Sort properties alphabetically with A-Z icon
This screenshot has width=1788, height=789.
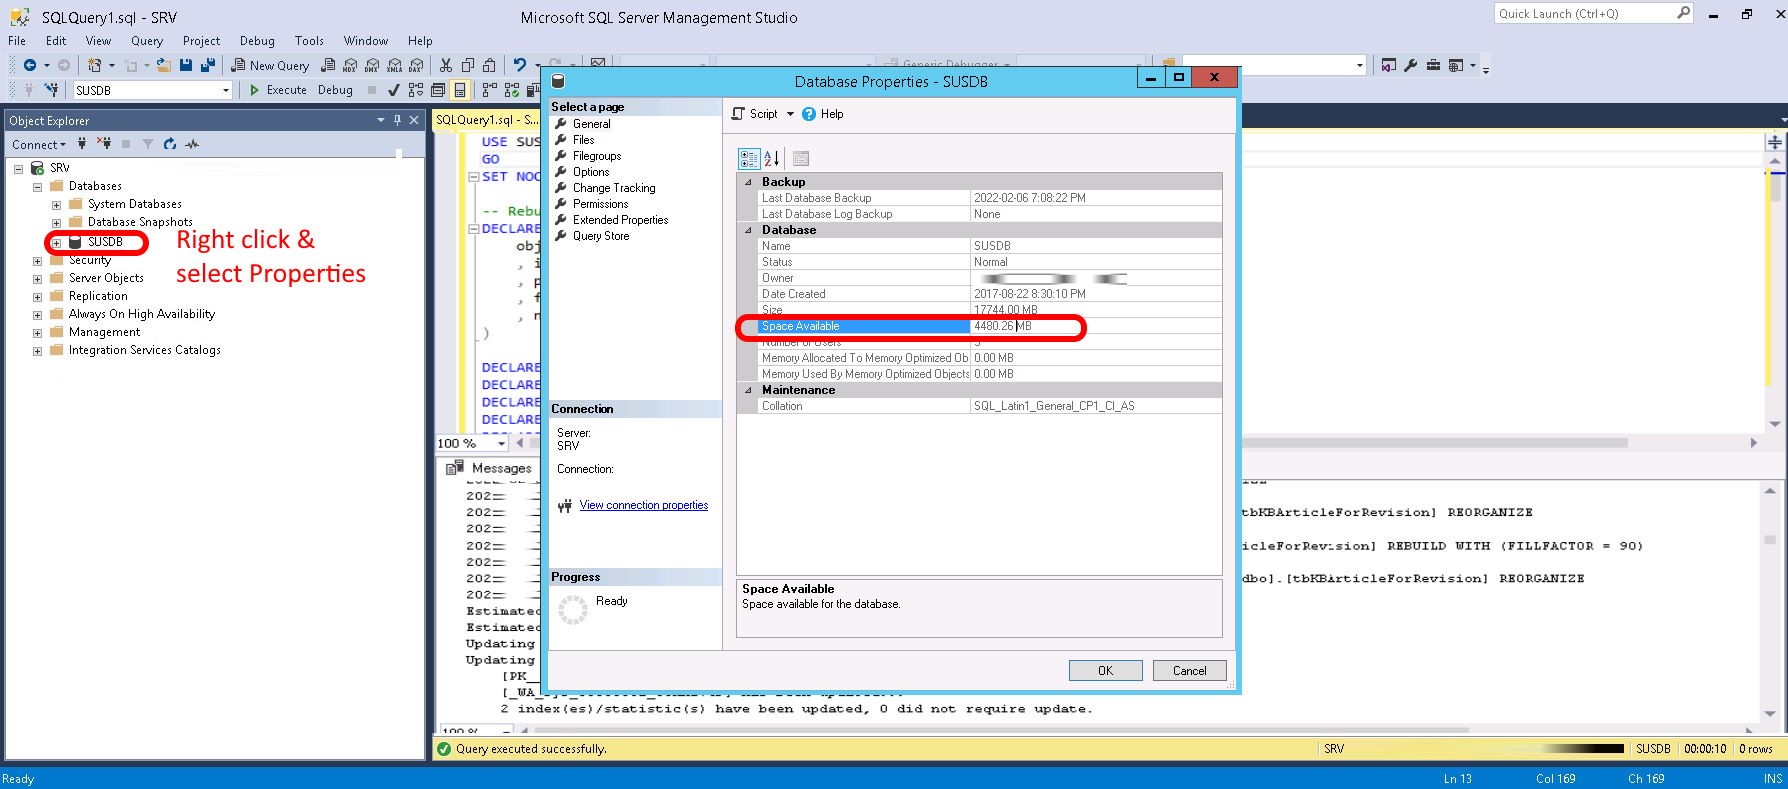[772, 158]
